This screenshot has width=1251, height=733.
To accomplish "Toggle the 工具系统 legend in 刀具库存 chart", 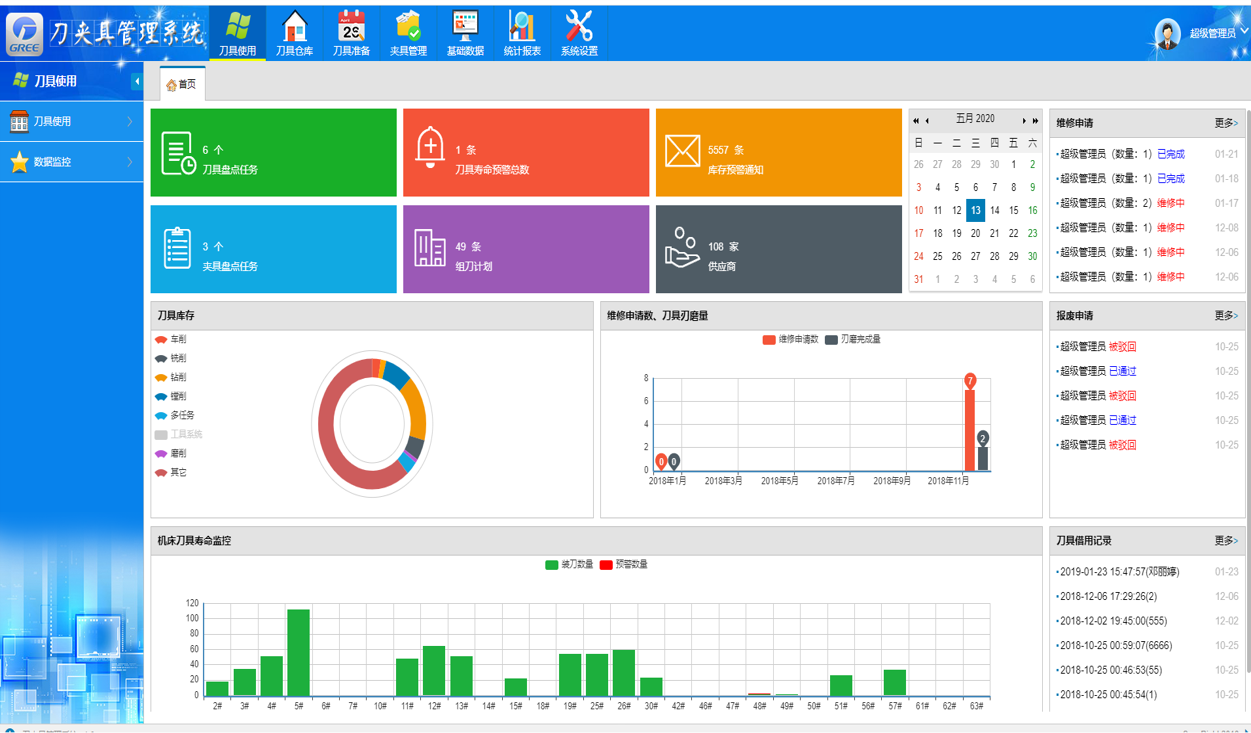I will coord(179,435).
